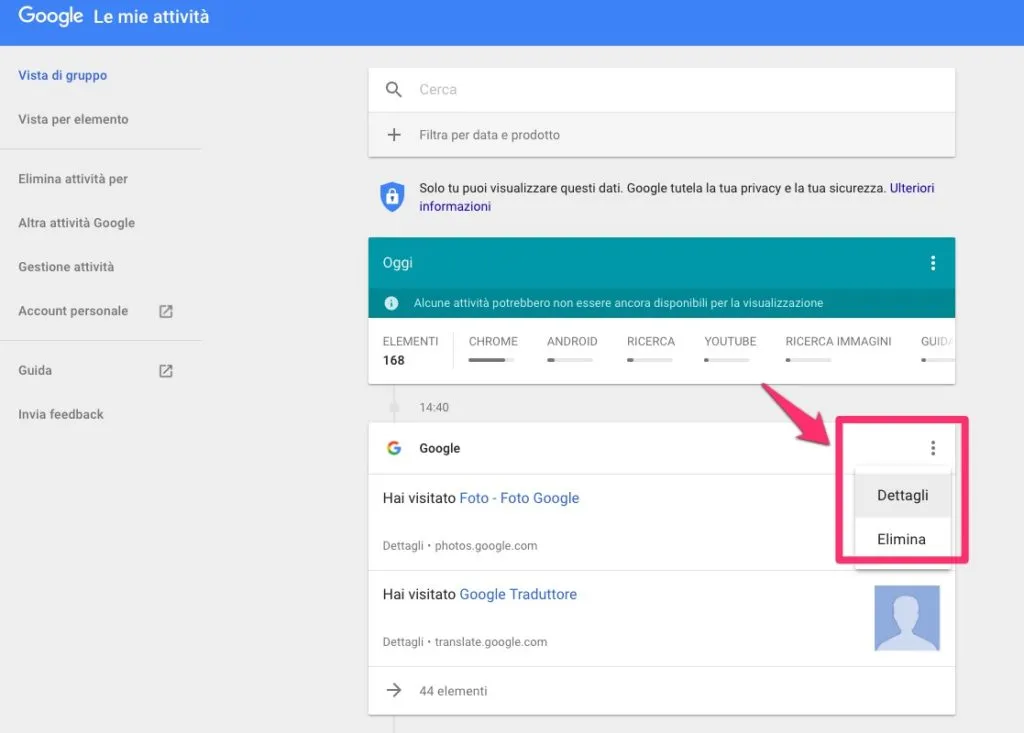Select Elimina from the context menu
This screenshot has height=733, width=1024.
coord(900,539)
